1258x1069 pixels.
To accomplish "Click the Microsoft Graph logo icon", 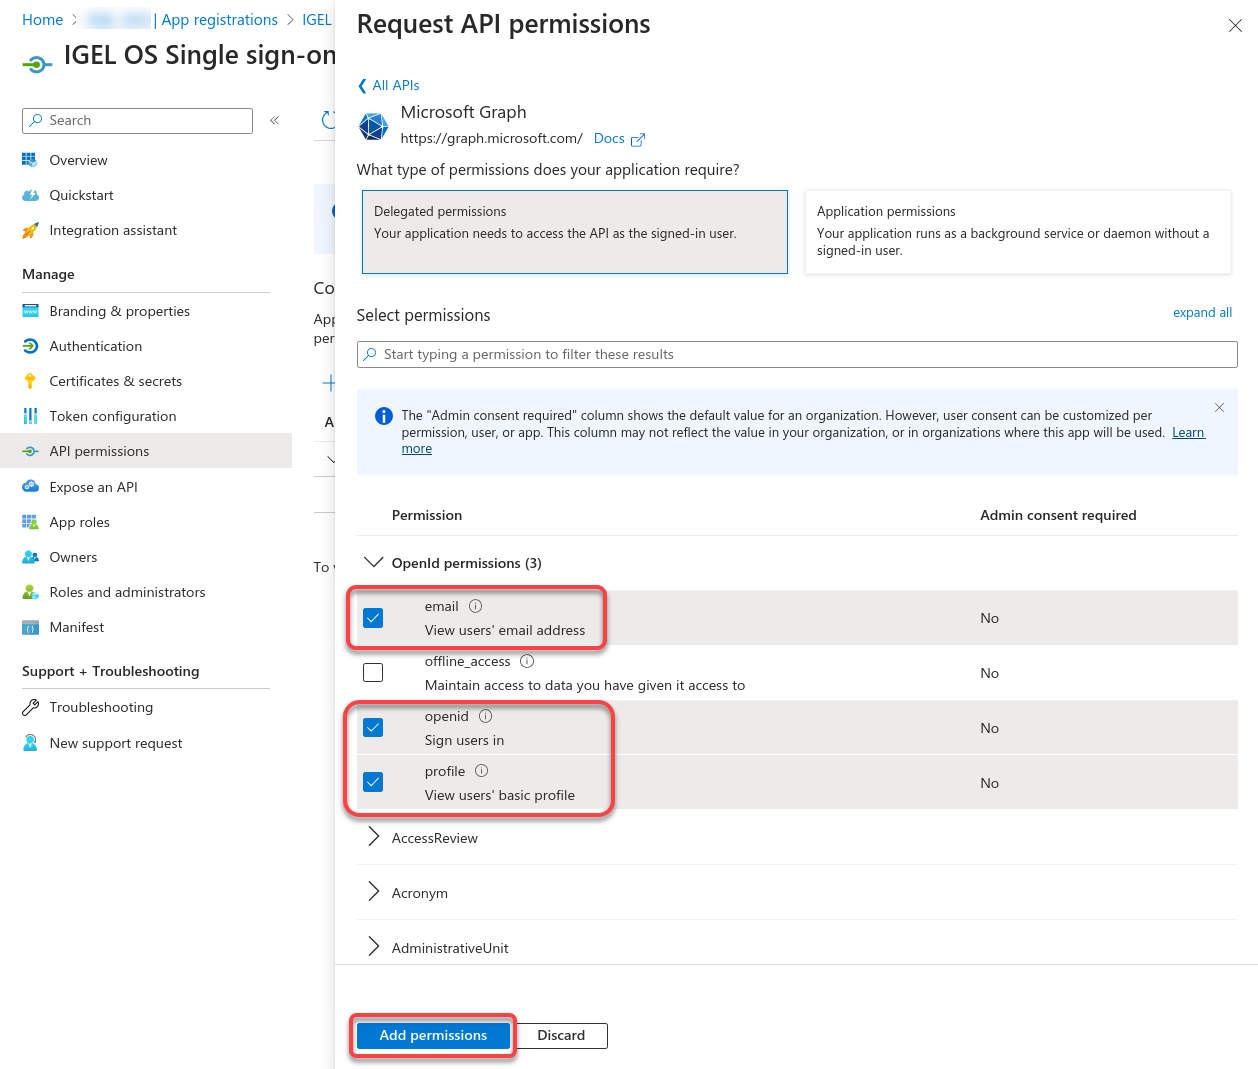I will pyautogui.click(x=374, y=127).
